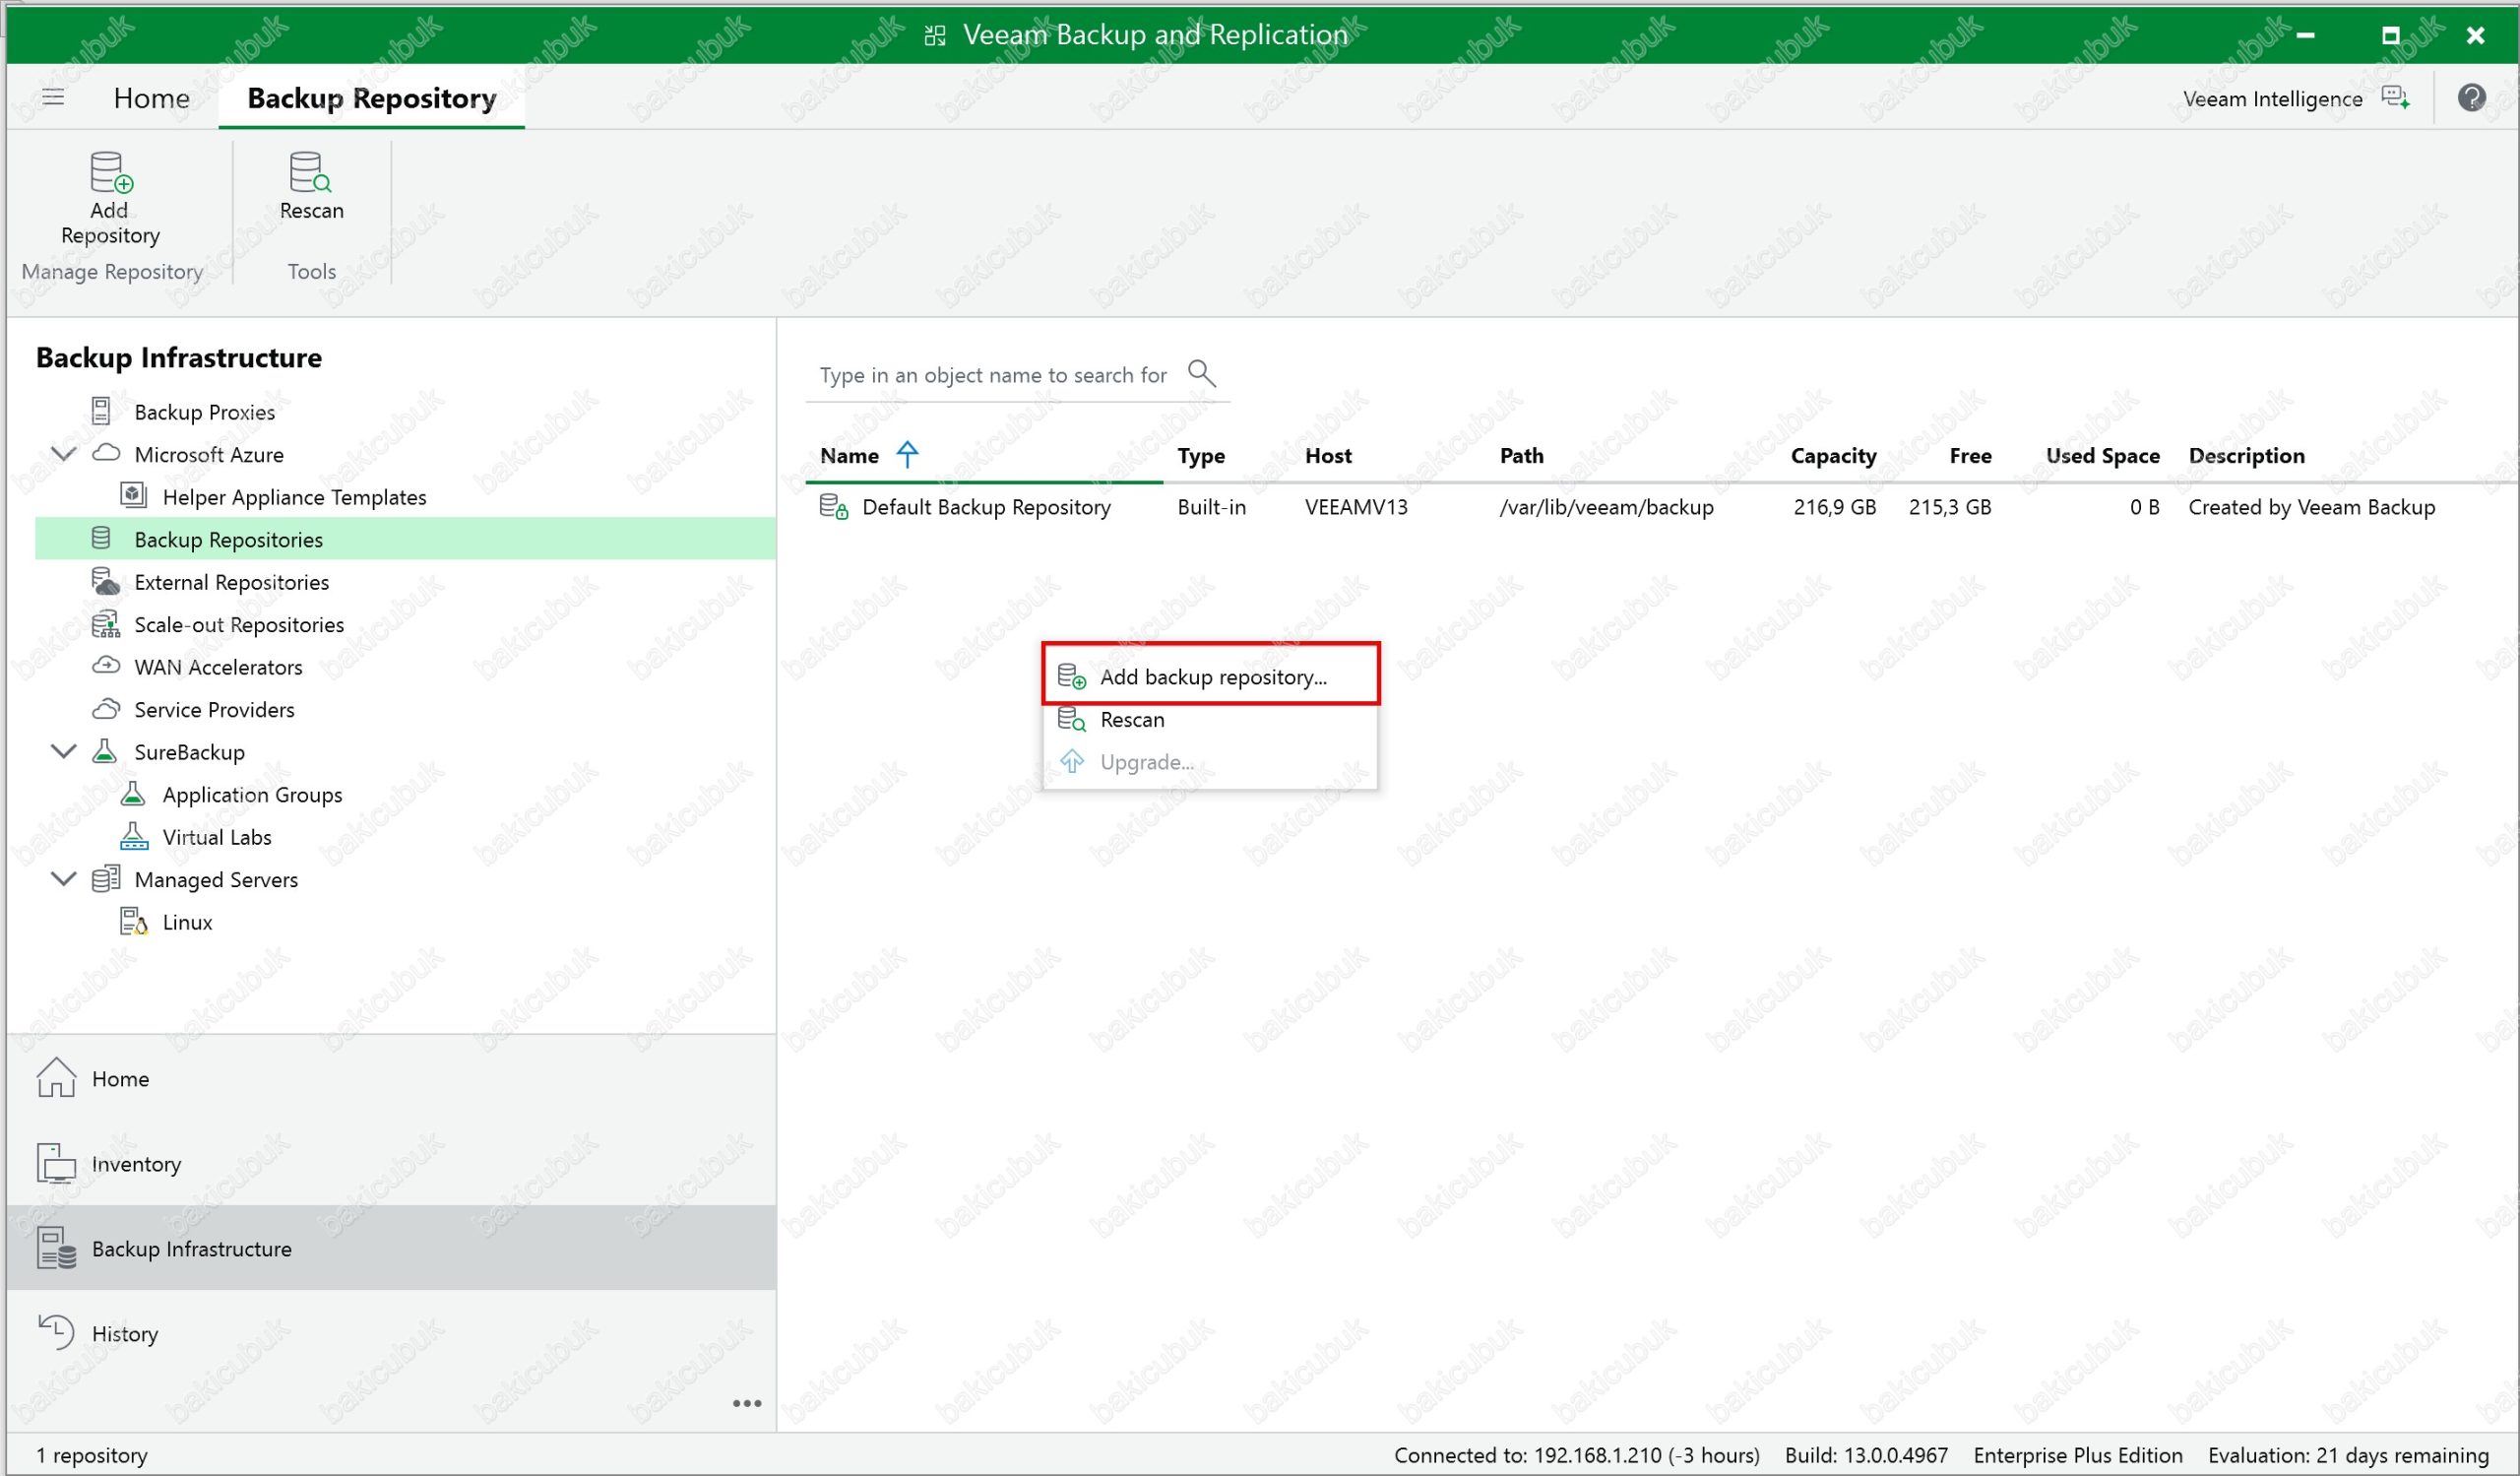2520x1476 pixels.
Task: Open navigation pane overflow three-dots menu
Action: [x=747, y=1404]
